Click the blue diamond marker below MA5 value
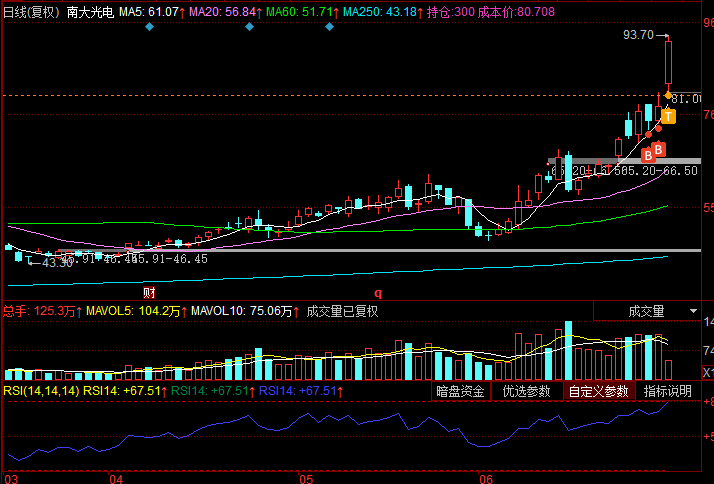The width and height of the screenshot is (714, 484). click(x=149, y=27)
